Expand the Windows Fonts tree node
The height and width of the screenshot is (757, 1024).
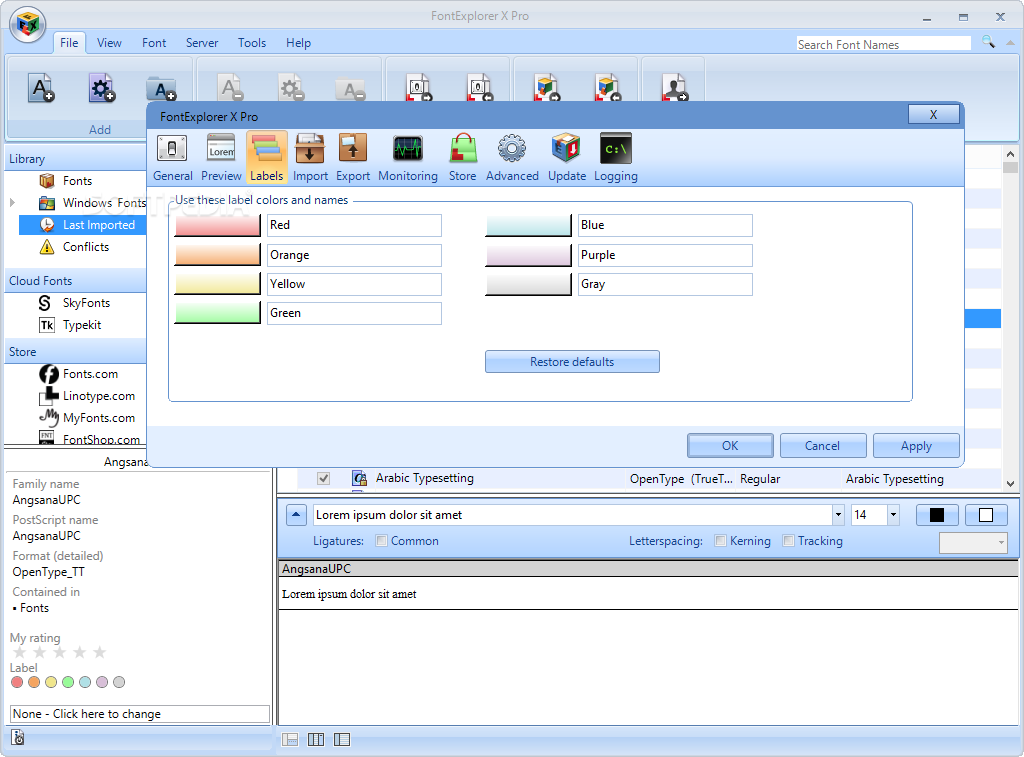coord(12,203)
